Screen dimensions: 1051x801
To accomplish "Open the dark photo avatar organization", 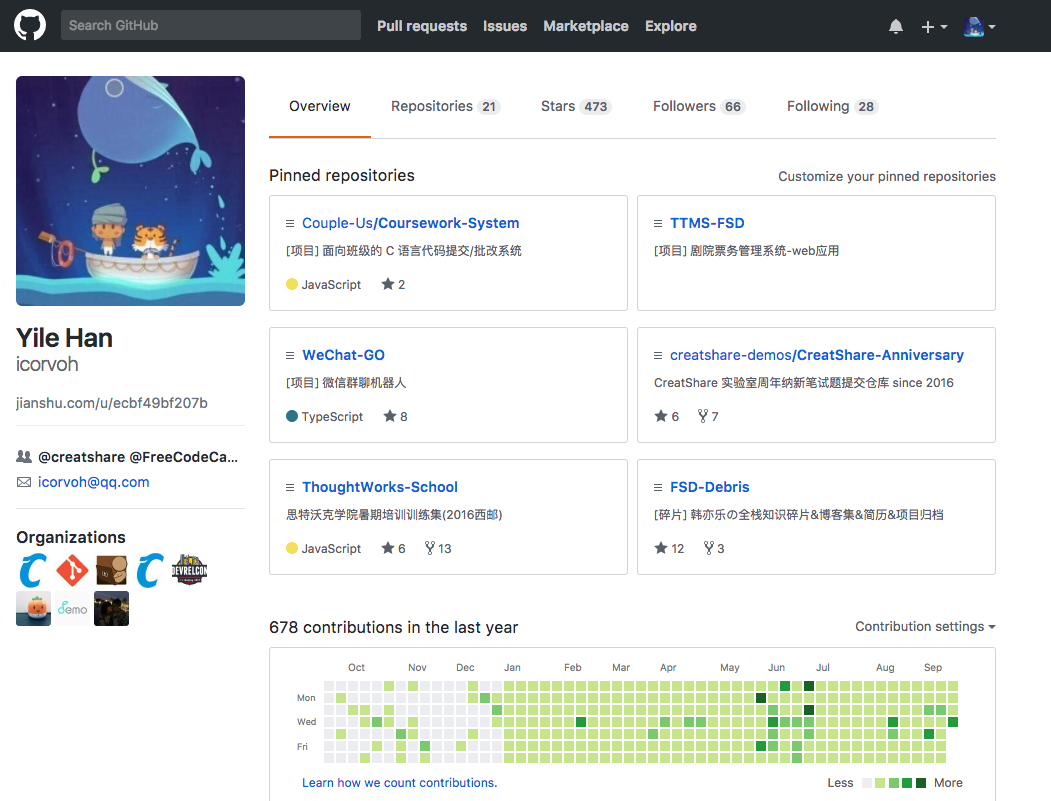I will click(x=111, y=609).
